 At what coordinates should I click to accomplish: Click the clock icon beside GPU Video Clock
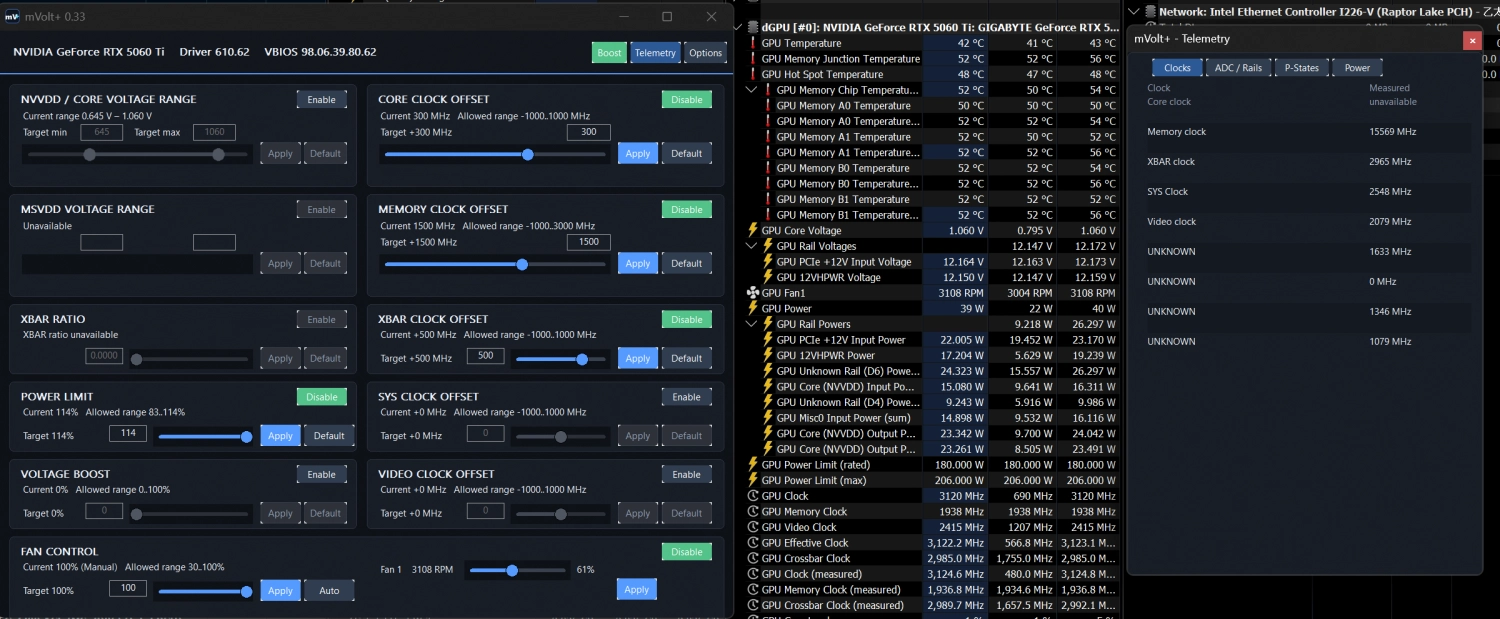coord(753,527)
